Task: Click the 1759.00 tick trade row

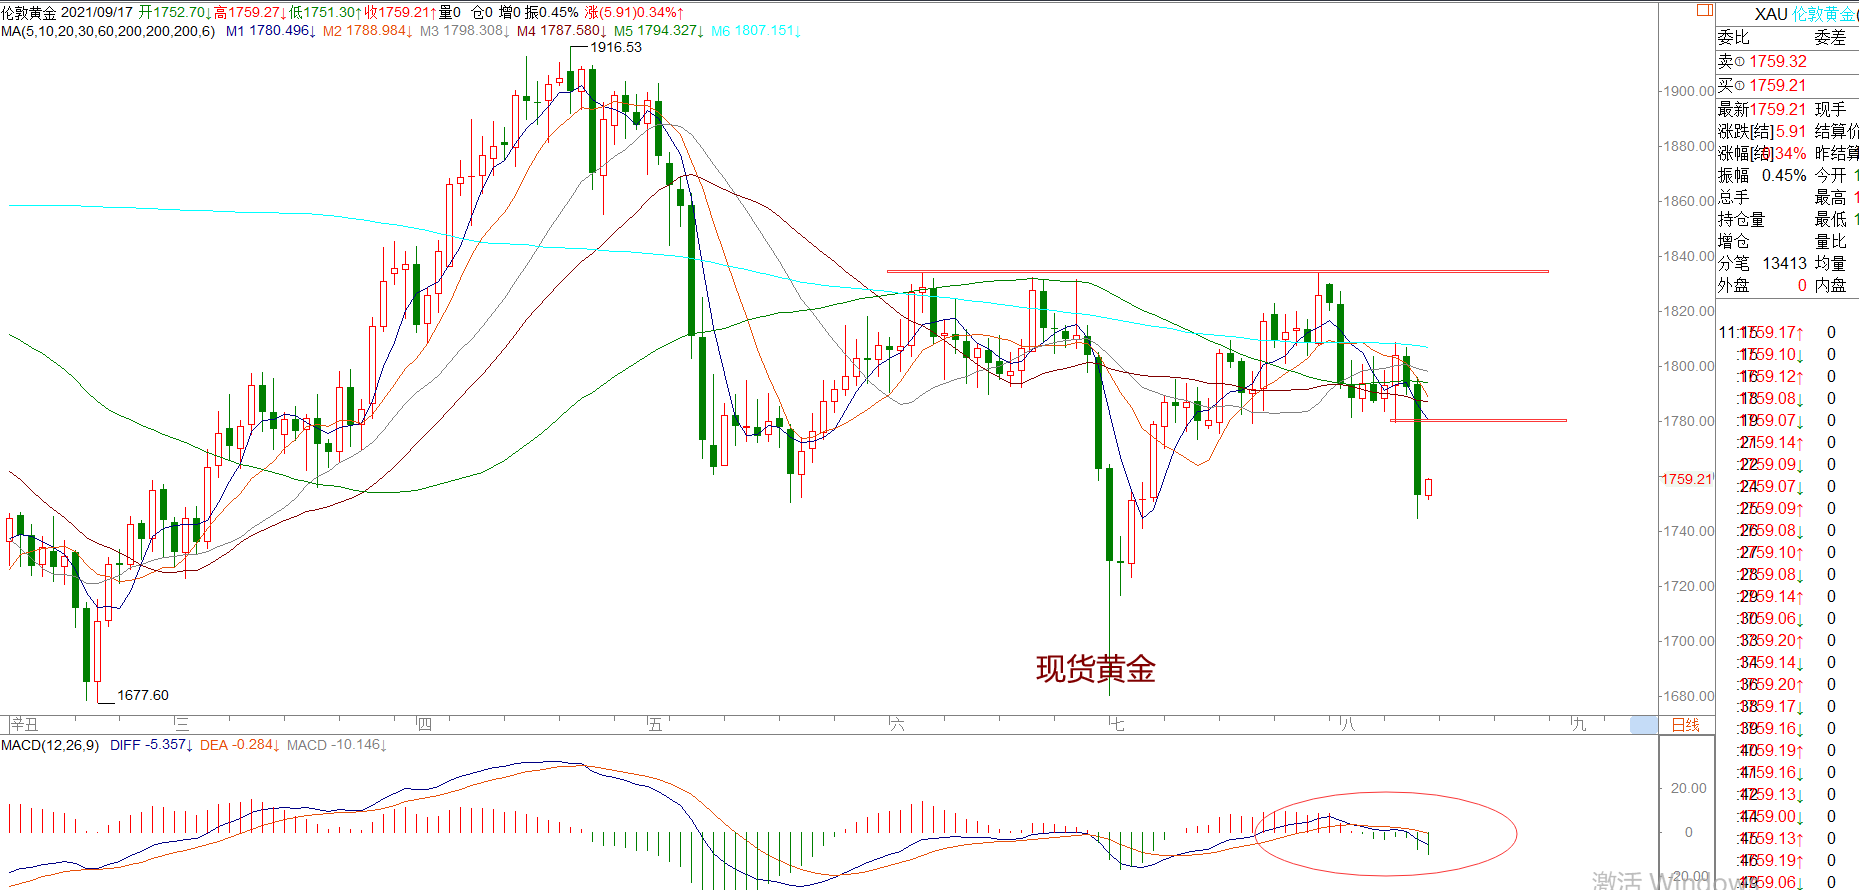Action: coord(1788,816)
